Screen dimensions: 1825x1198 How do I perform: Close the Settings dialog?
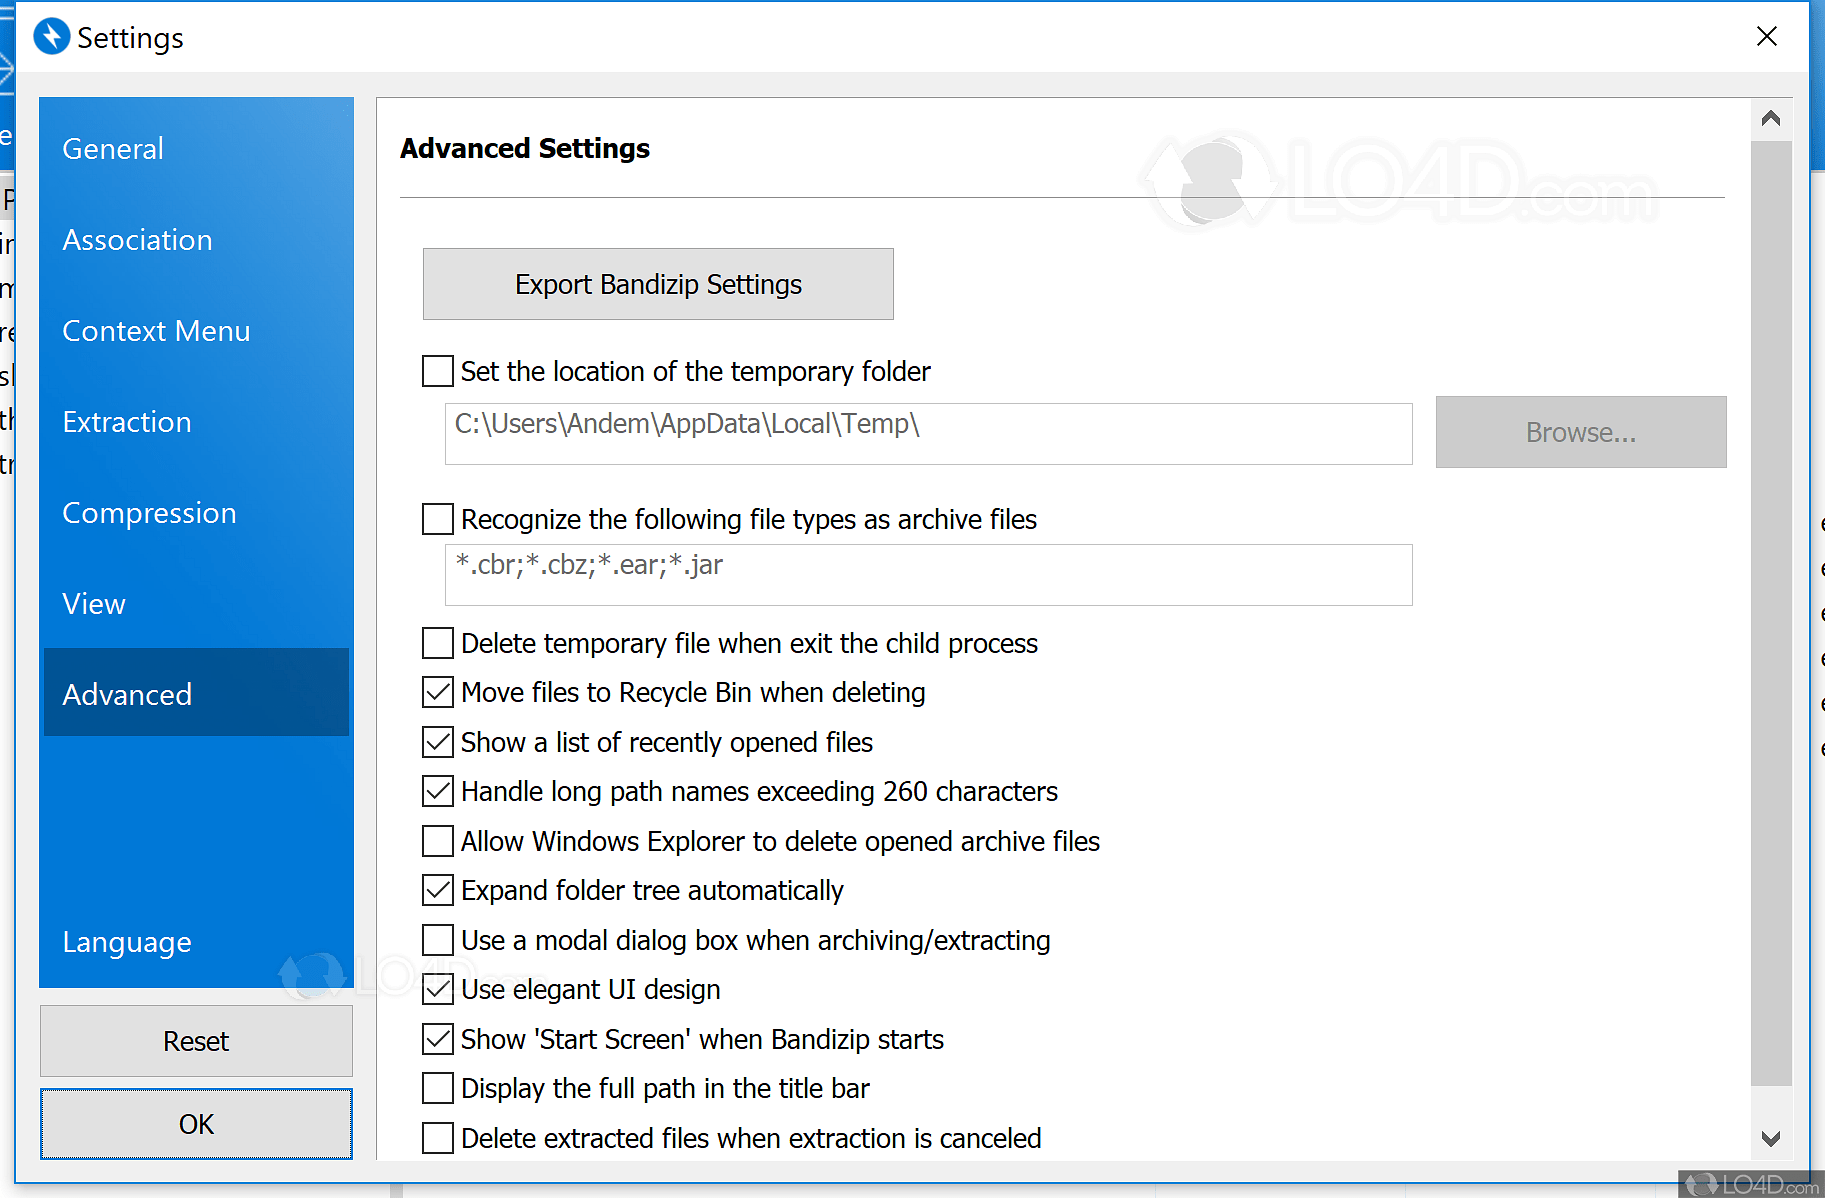pos(1767,36)
